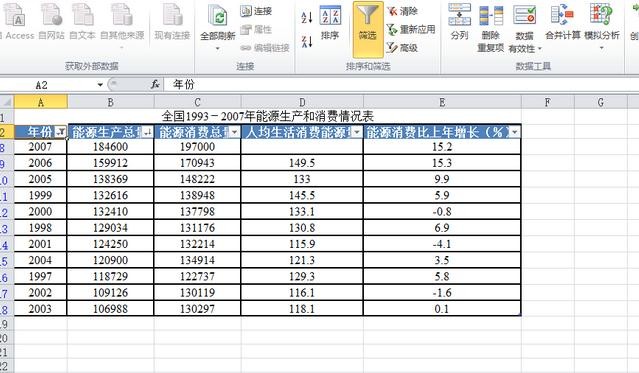639x373 pixels.
Task: Import data from Access
Action: (x=17, y=21)
